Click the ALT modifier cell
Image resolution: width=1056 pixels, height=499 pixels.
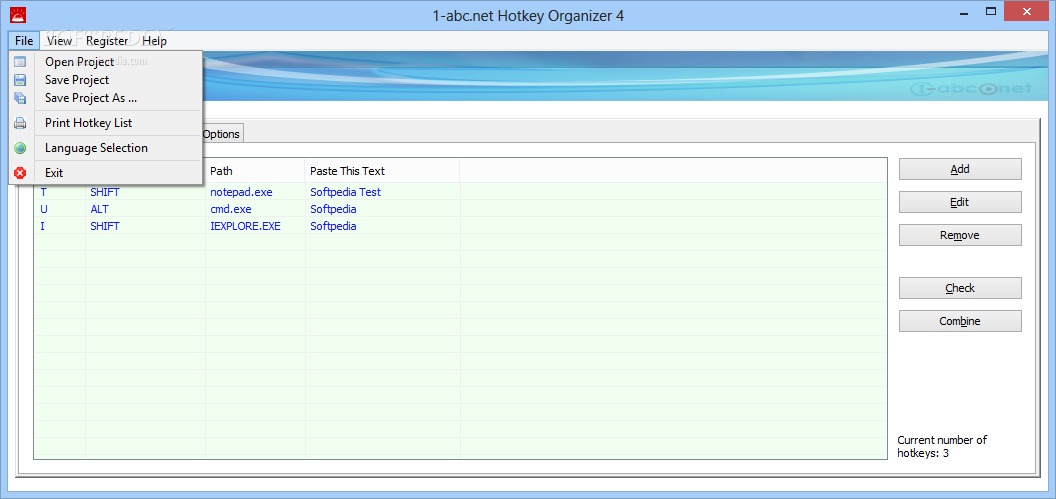click(99, 209)
